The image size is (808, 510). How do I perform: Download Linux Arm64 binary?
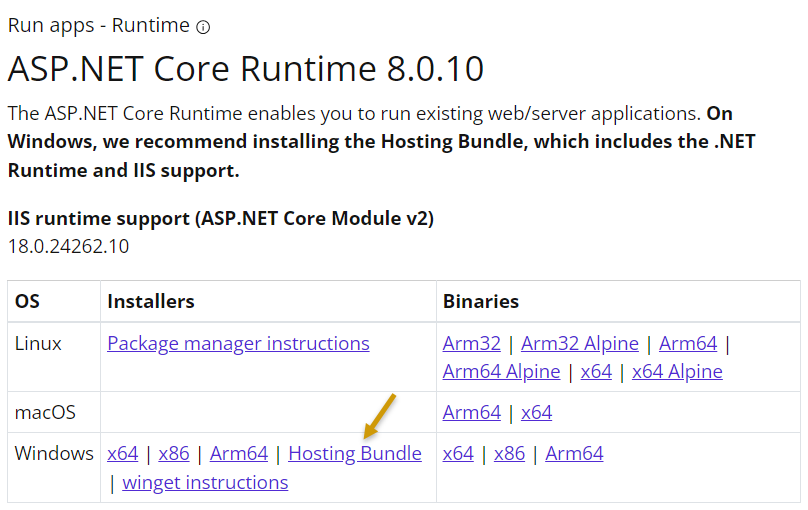coord(688,344)
